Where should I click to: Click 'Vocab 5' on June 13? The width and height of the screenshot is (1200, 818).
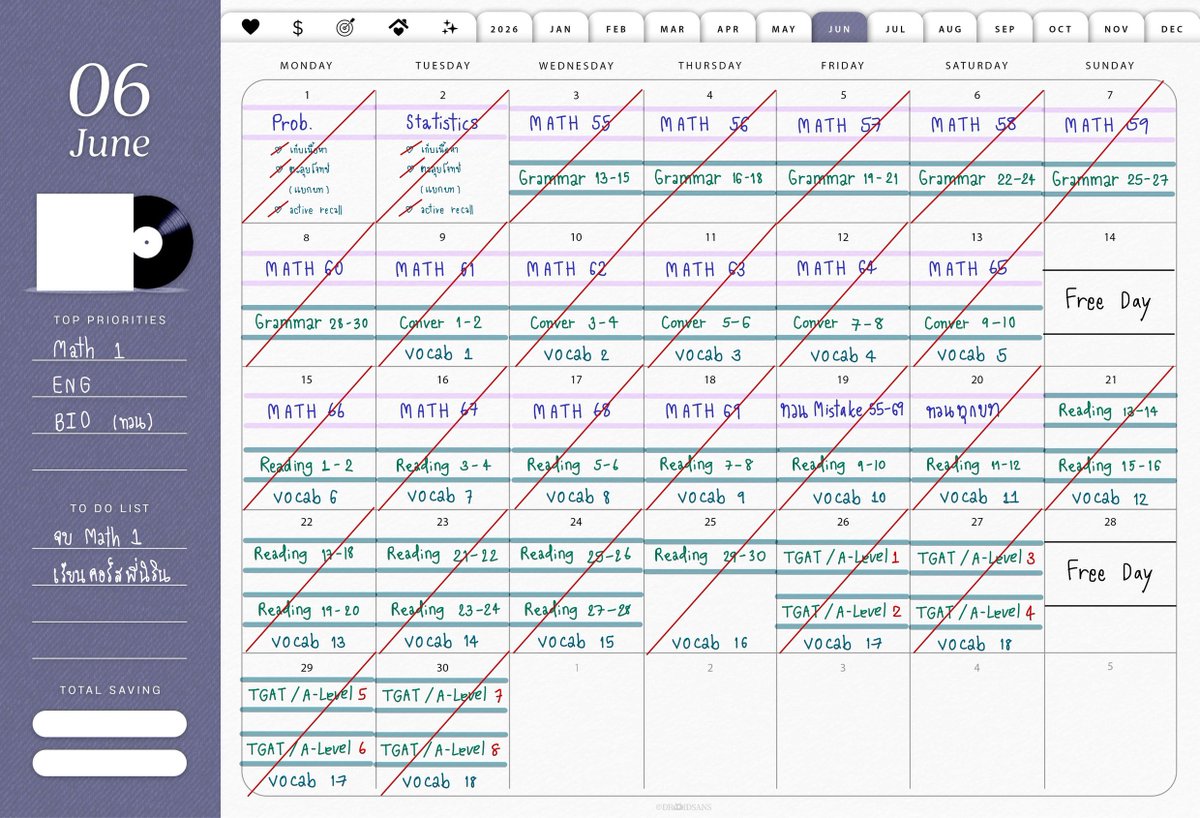973,355
